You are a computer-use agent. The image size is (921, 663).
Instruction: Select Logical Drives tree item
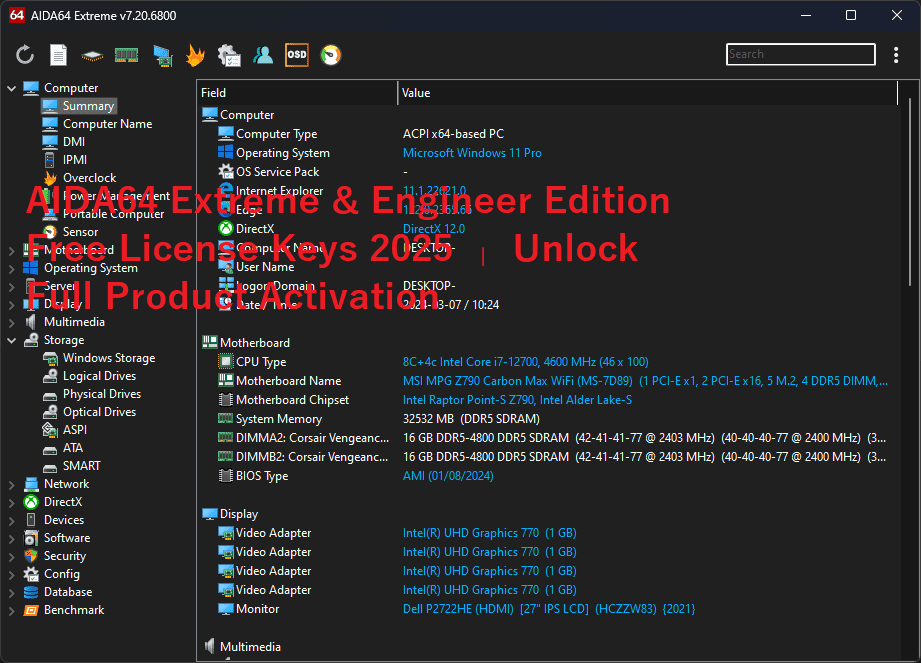pyautogui.click(x=99, y=376)
